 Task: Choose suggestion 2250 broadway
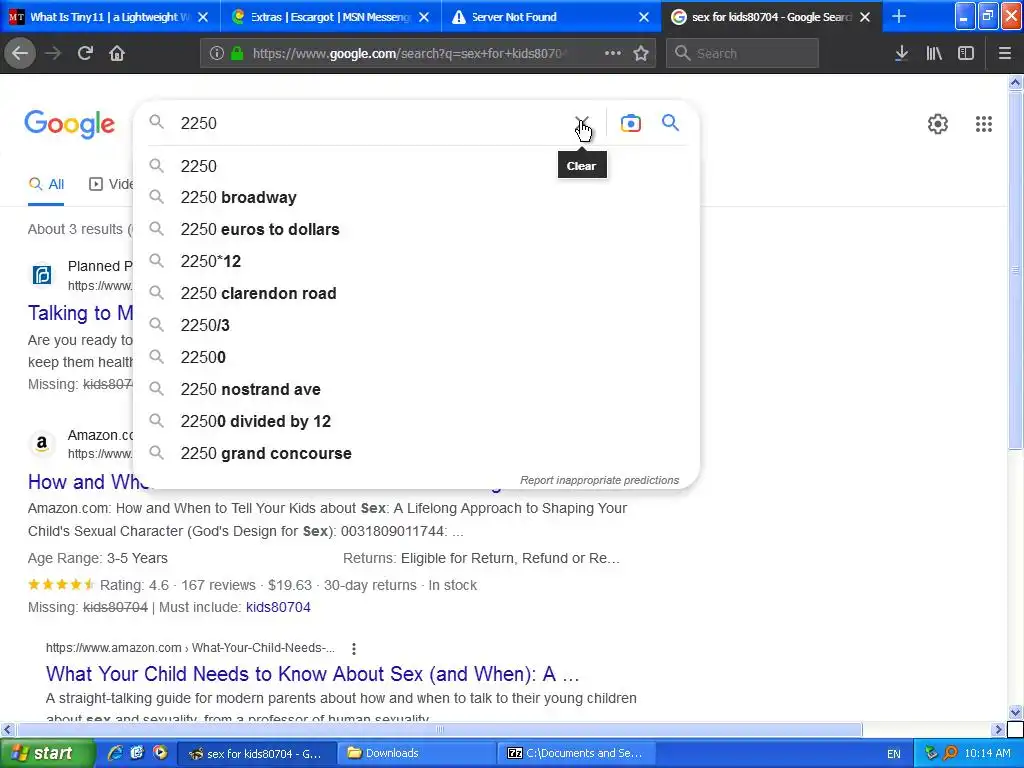[416, 197]
